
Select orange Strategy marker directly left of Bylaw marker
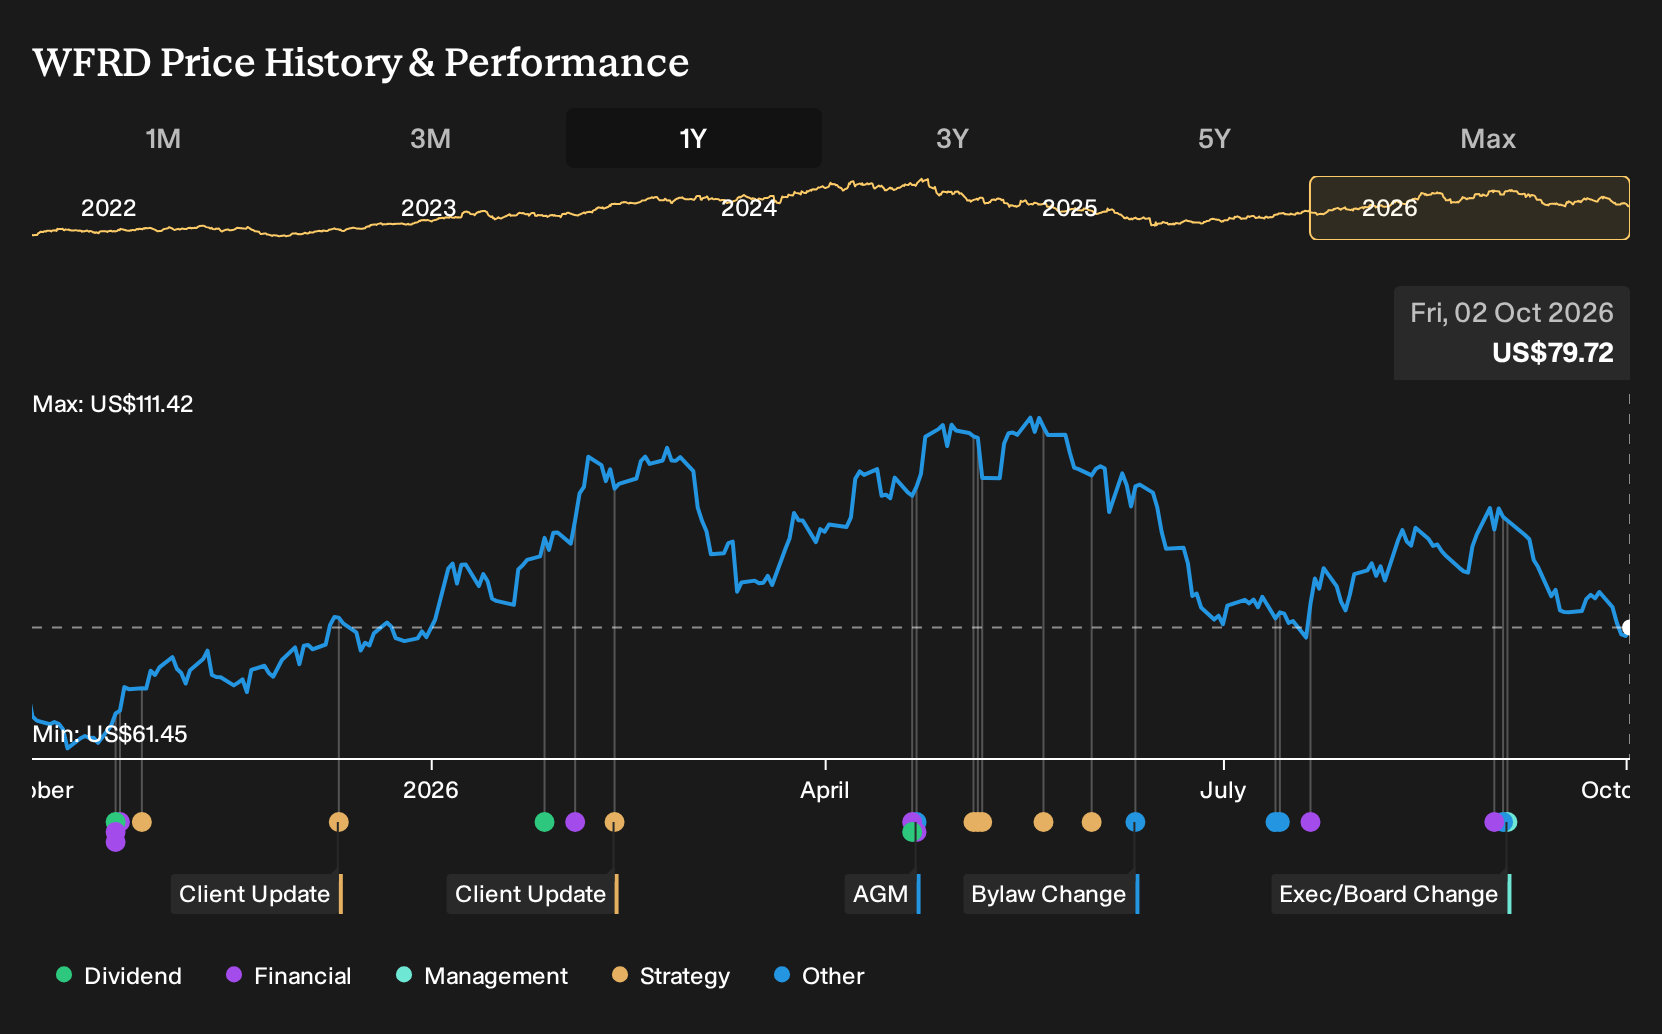(x=1091, y=822)
